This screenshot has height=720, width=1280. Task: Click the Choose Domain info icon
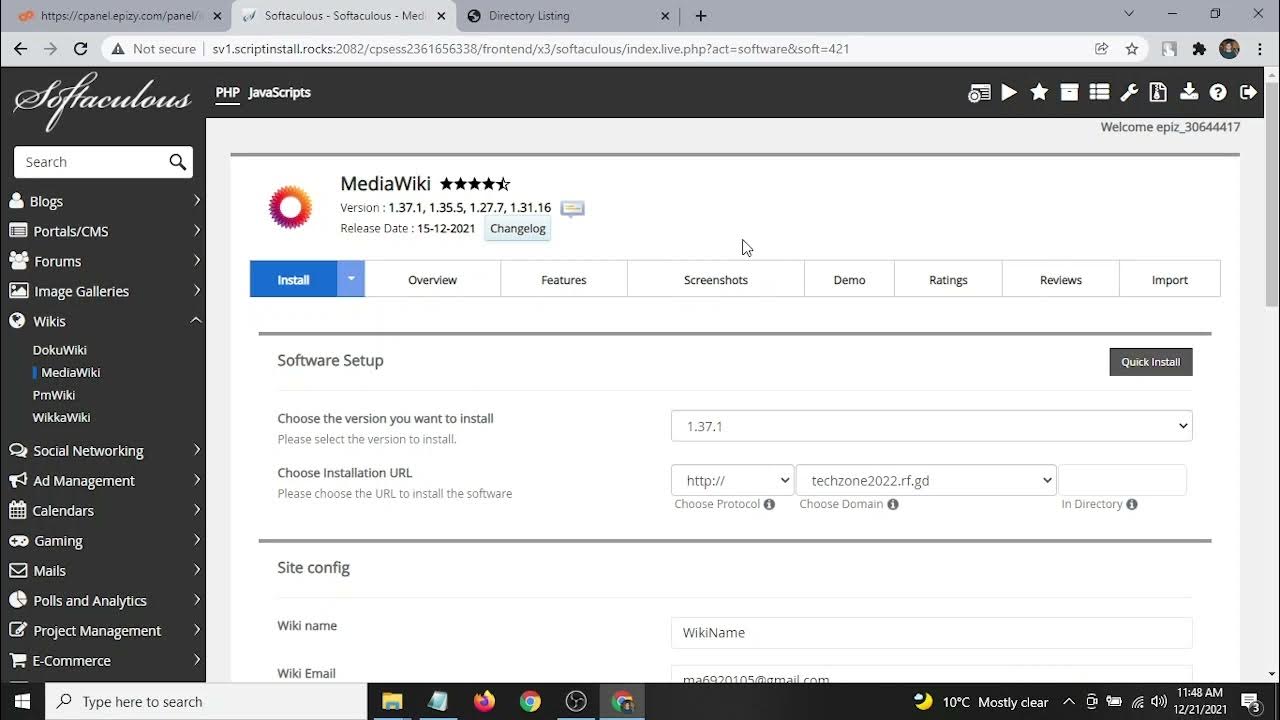coord(893,504)
